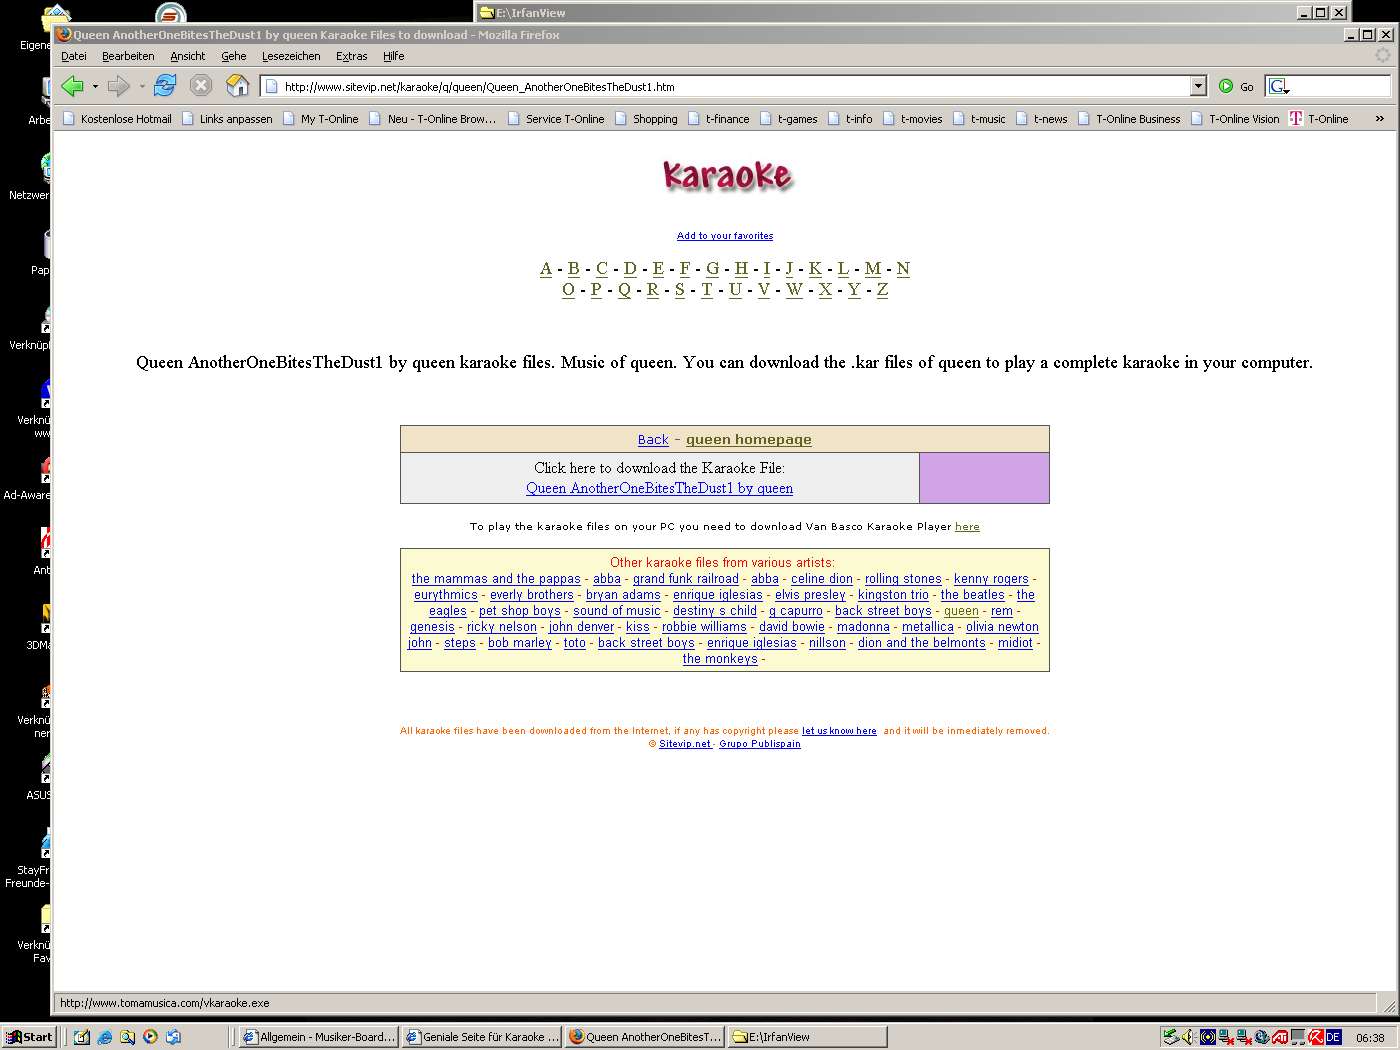This screenshot has width=1400, height=1050.
Task: Open the T-Online Business bookmark
Action: click(1128, 119)
